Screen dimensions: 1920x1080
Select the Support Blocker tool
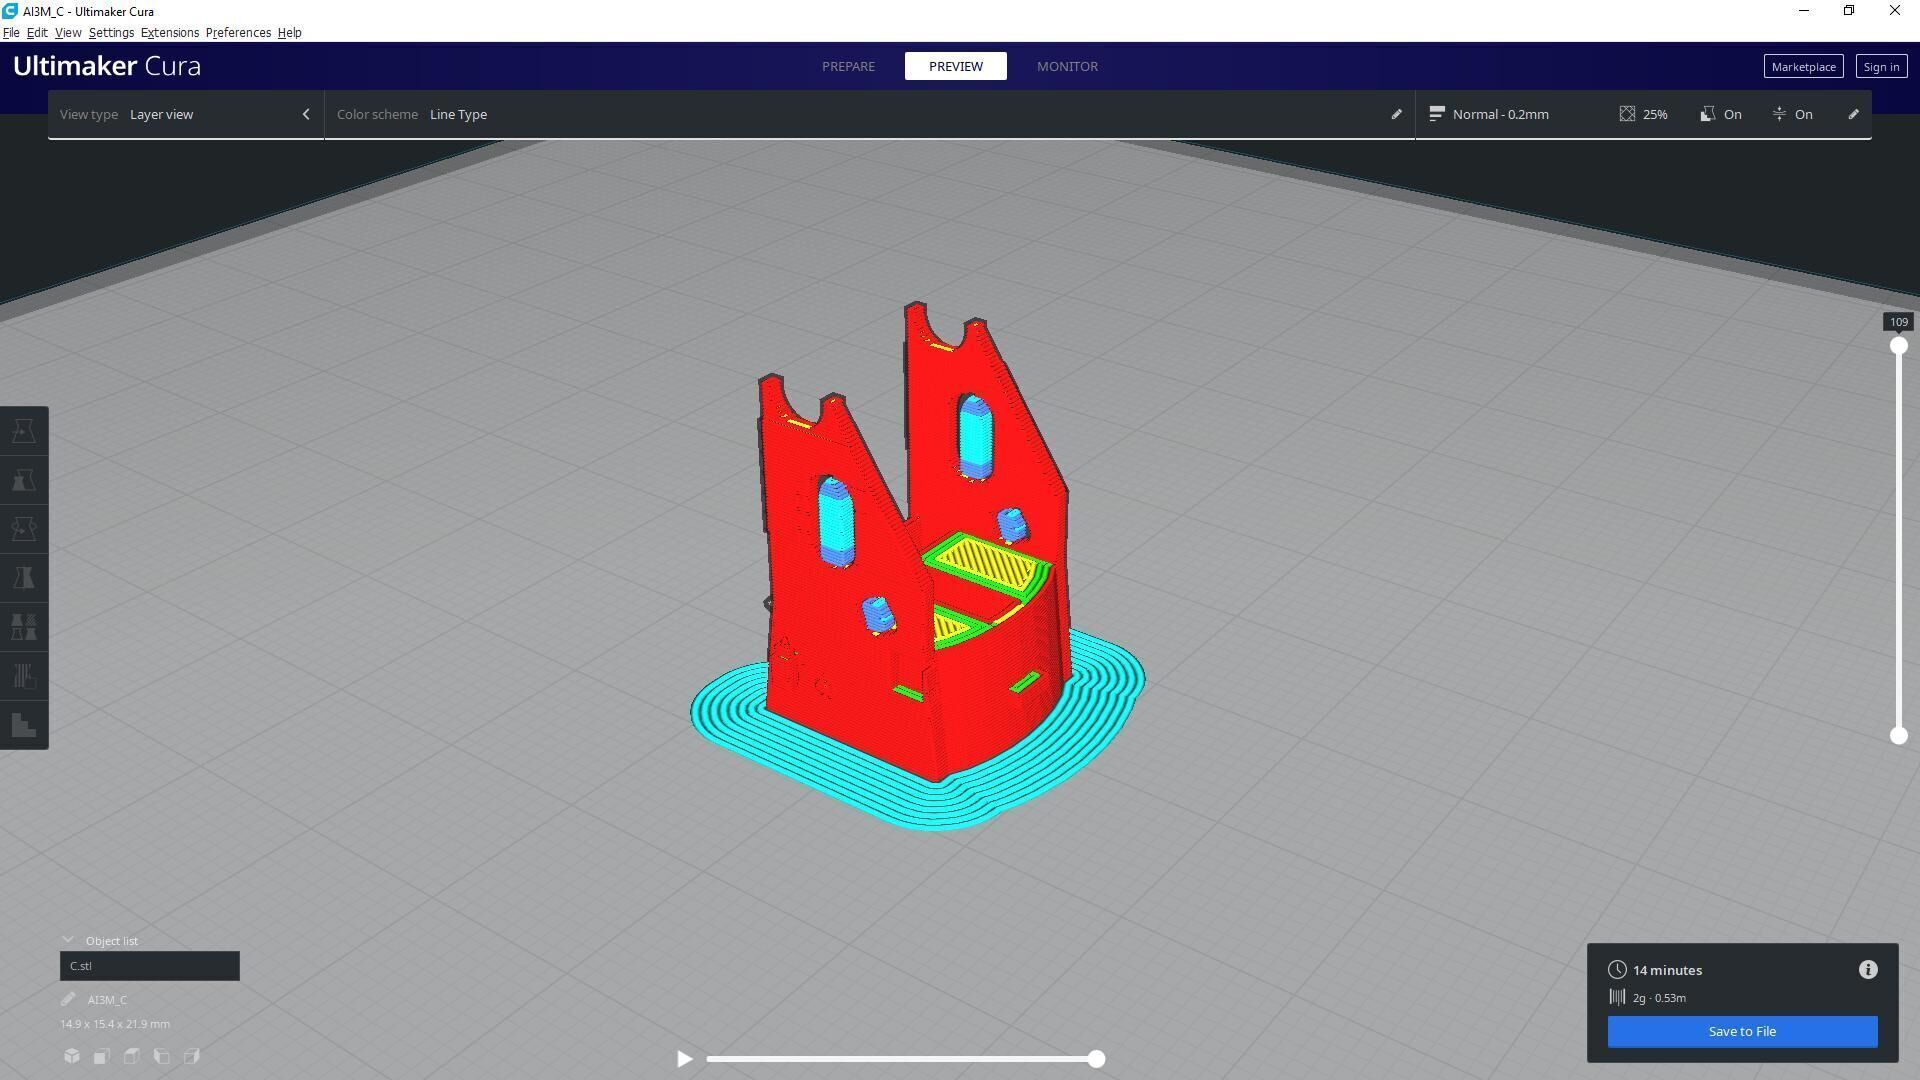click(24, 676)
